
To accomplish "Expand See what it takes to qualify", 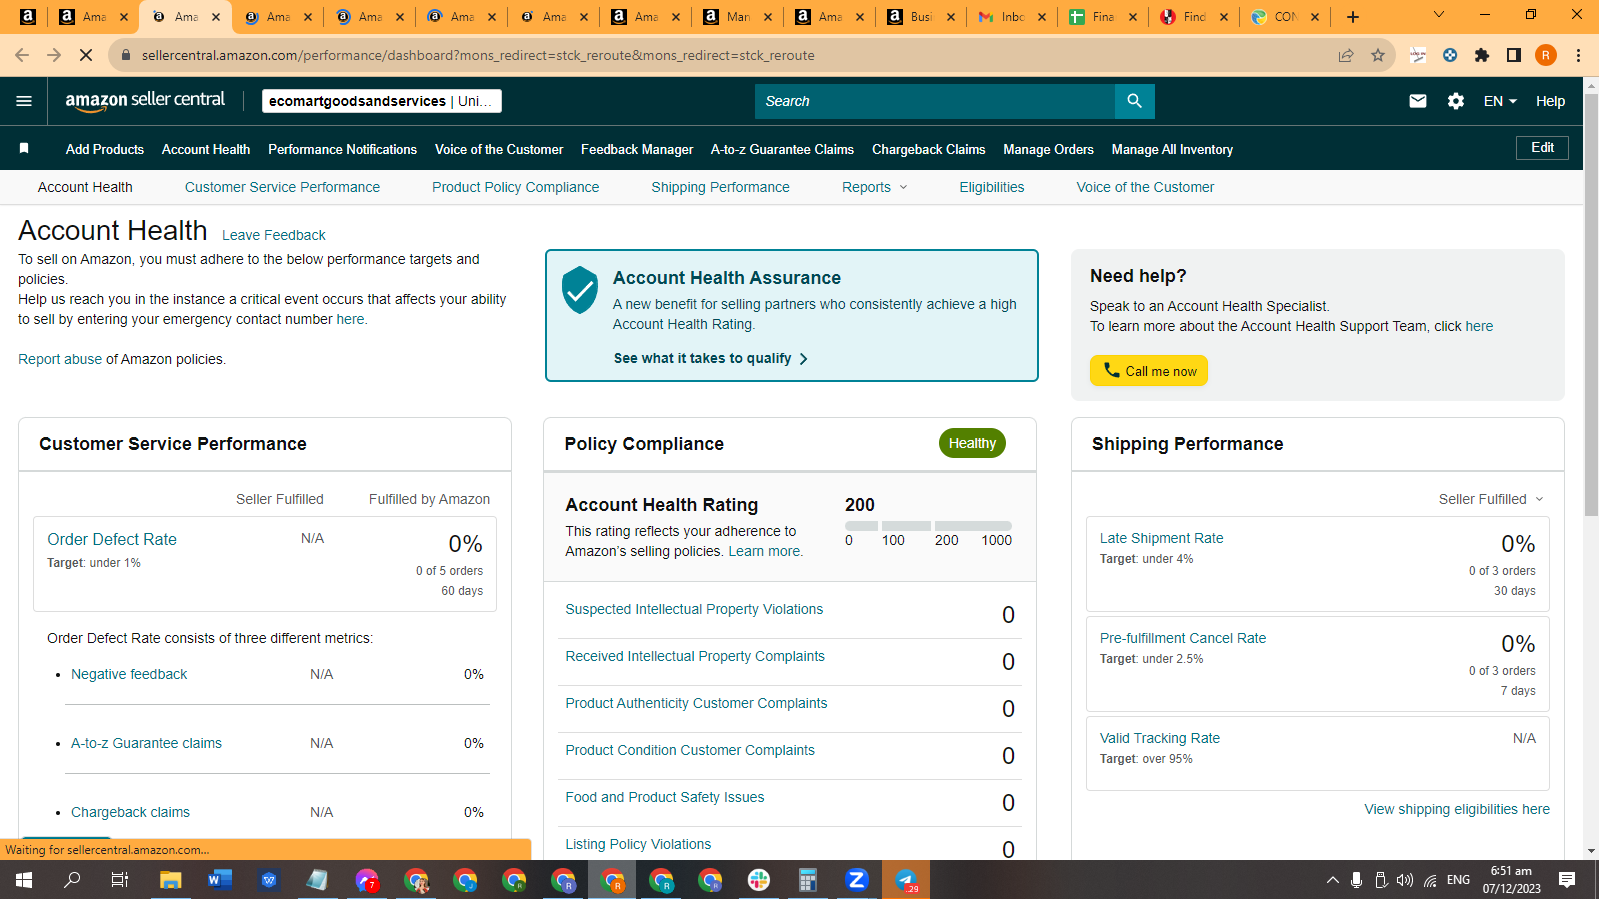I will [711, 358].
